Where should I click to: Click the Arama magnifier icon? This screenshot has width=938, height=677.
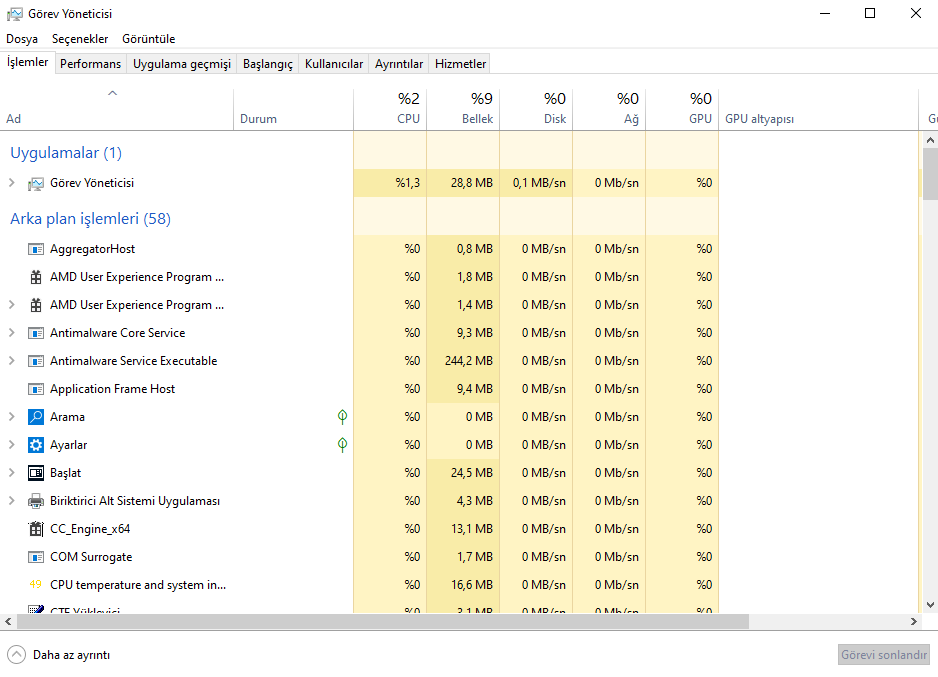tap(36, 417)
